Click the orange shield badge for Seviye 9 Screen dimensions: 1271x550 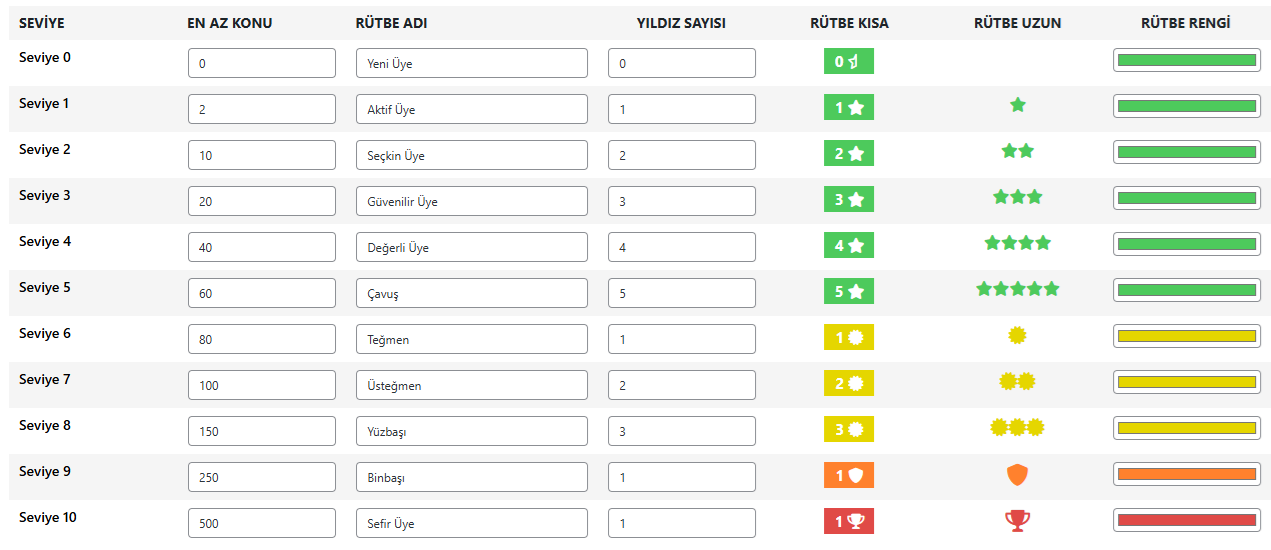[849, 475]
